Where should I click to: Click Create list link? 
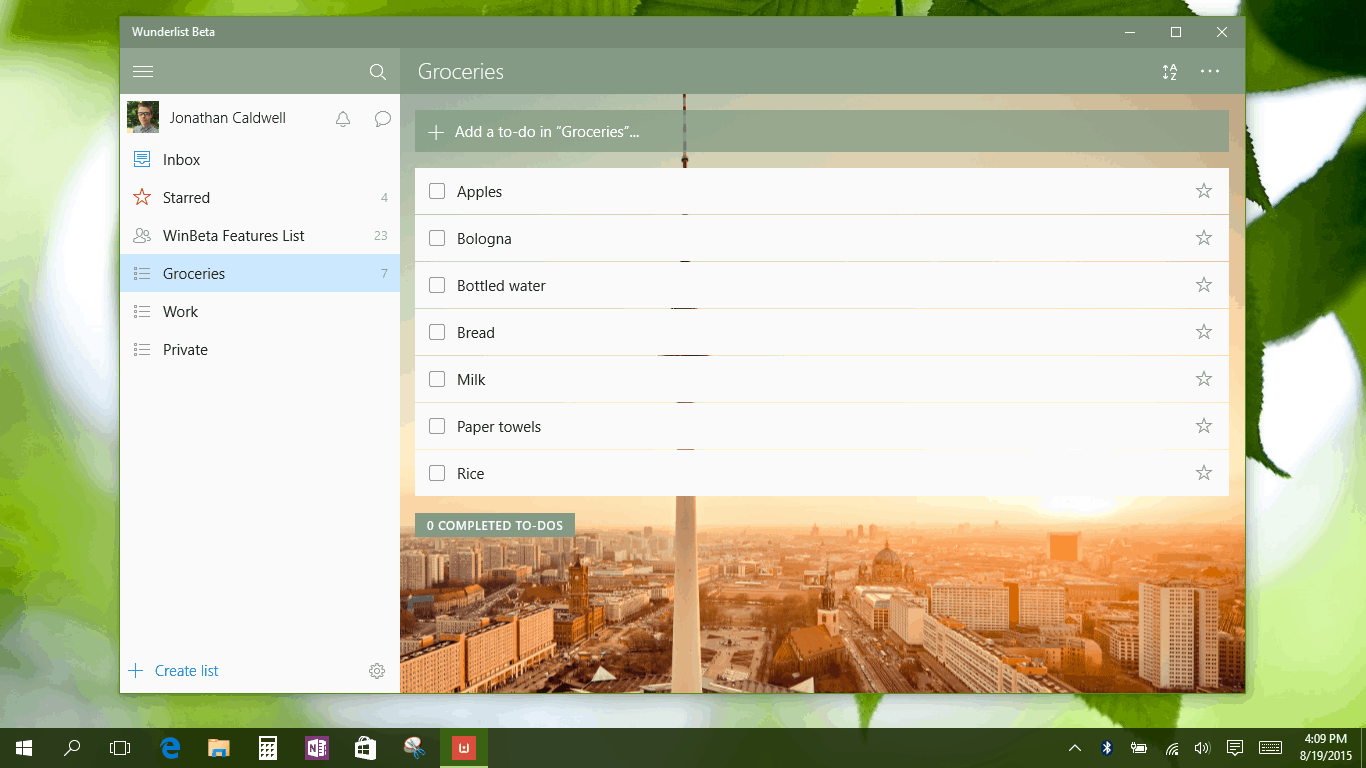[186, 671]
